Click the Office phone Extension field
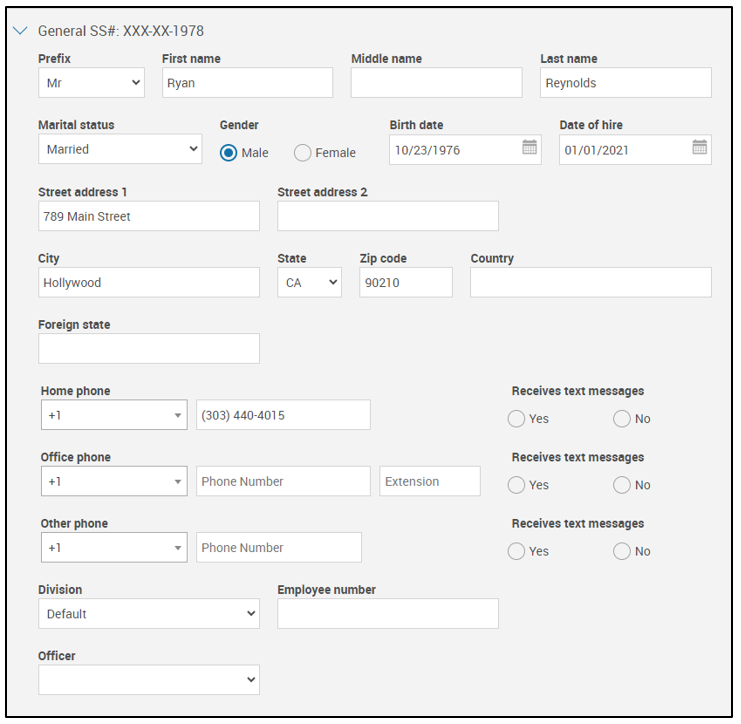Viewport: 741px width, 724px height. [x=430, y=481]
